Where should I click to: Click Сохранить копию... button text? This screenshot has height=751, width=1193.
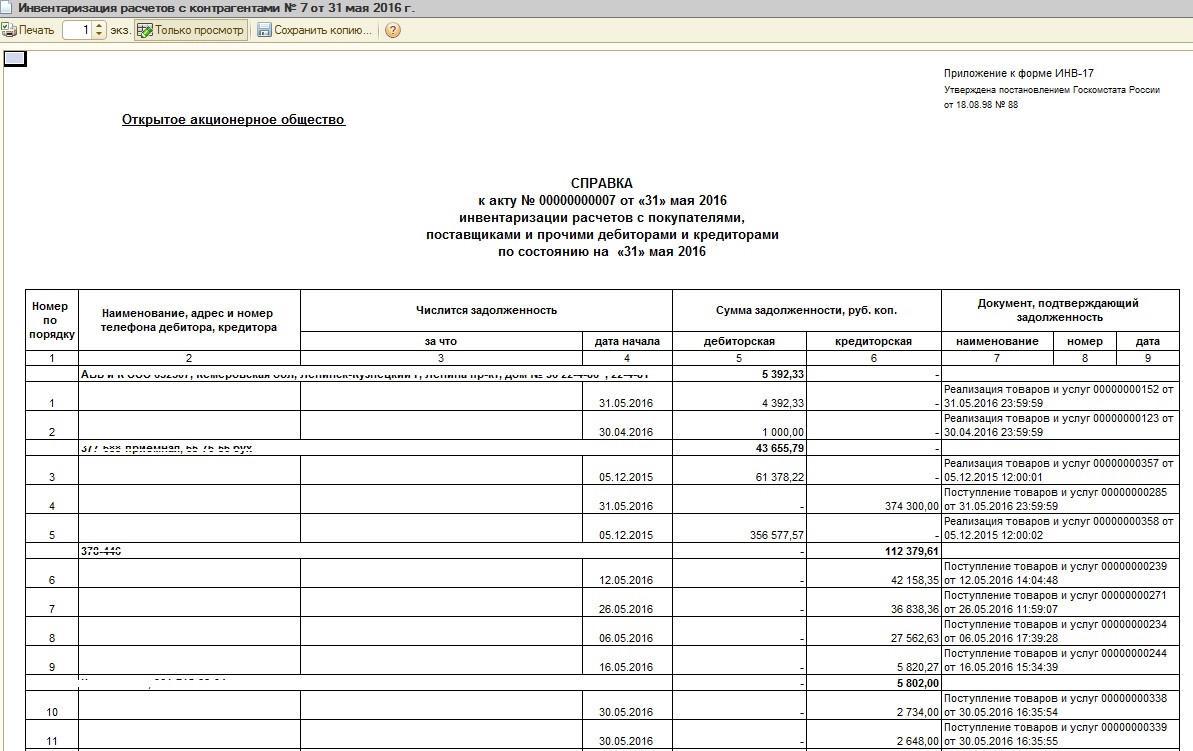323,30
